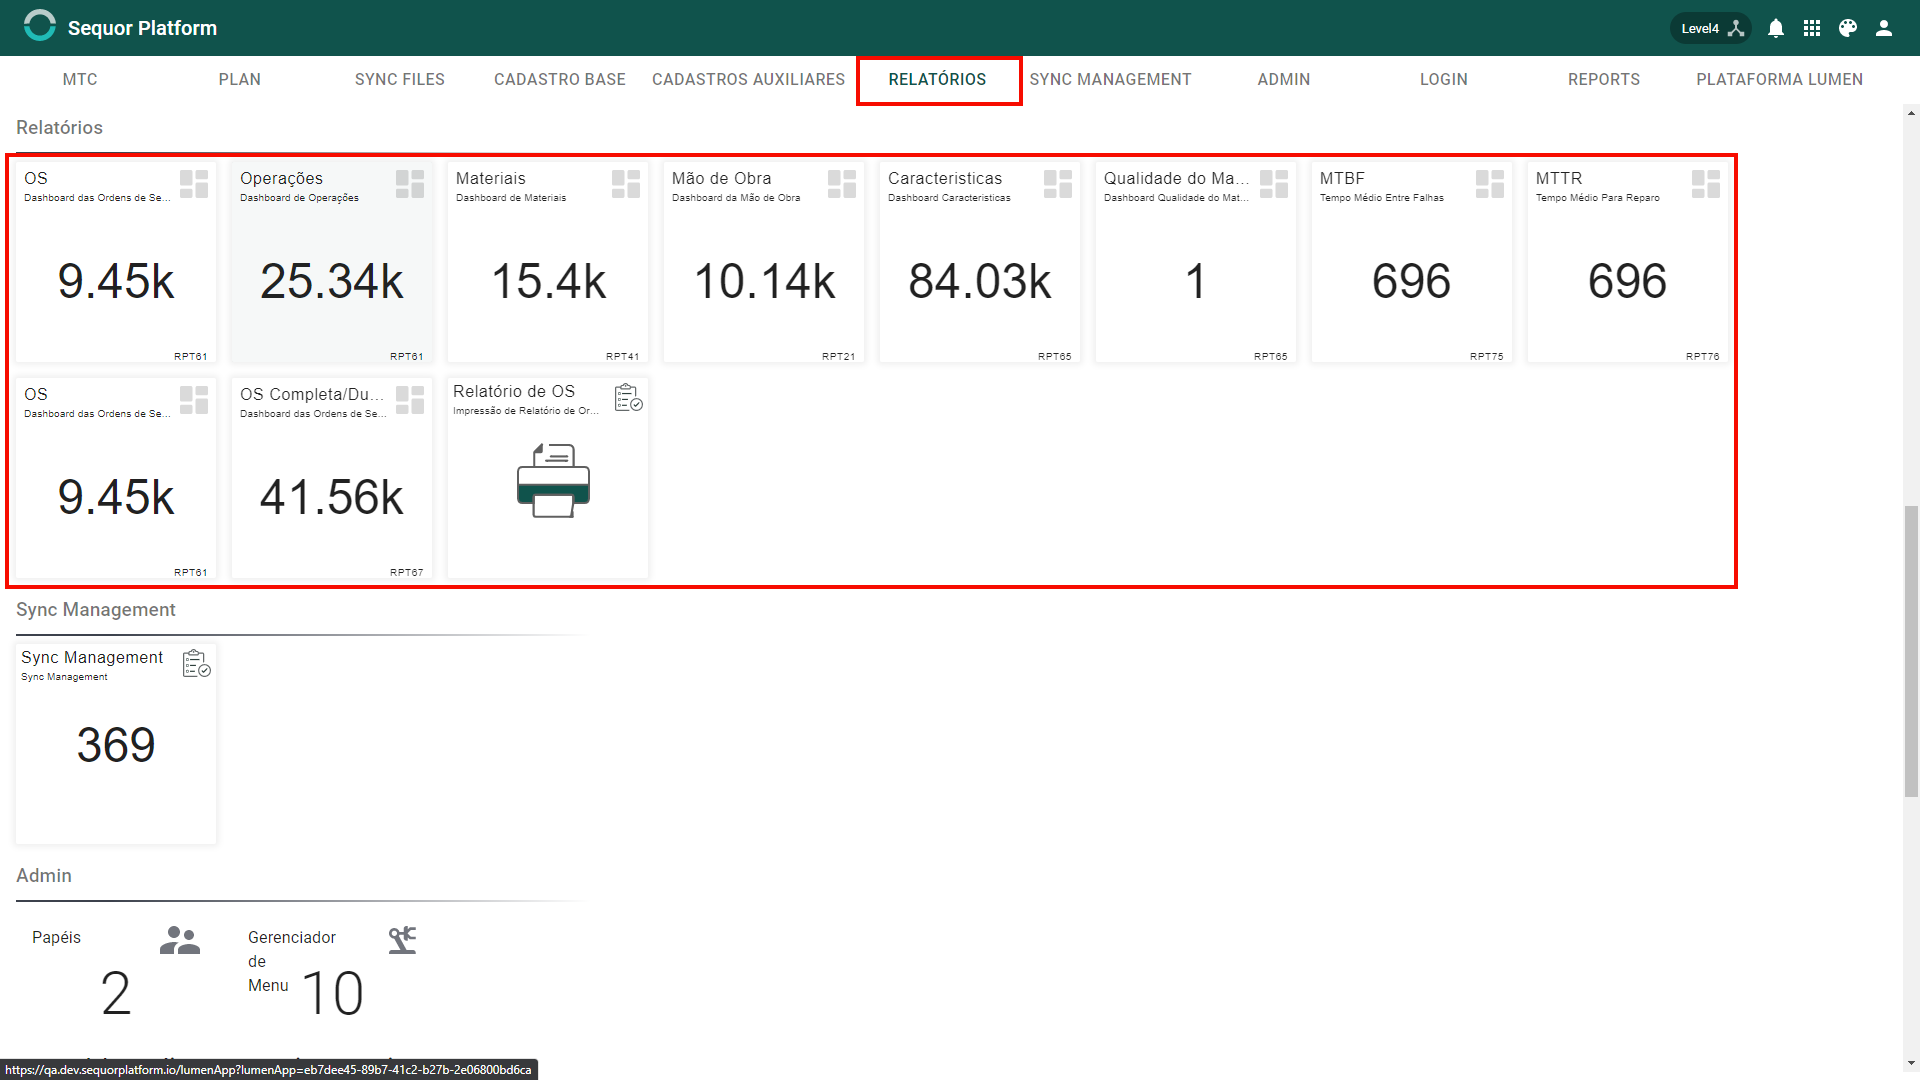Click dashboard icon on Mão de Obra card
Screen dimensions: 1920x1080
842,184
